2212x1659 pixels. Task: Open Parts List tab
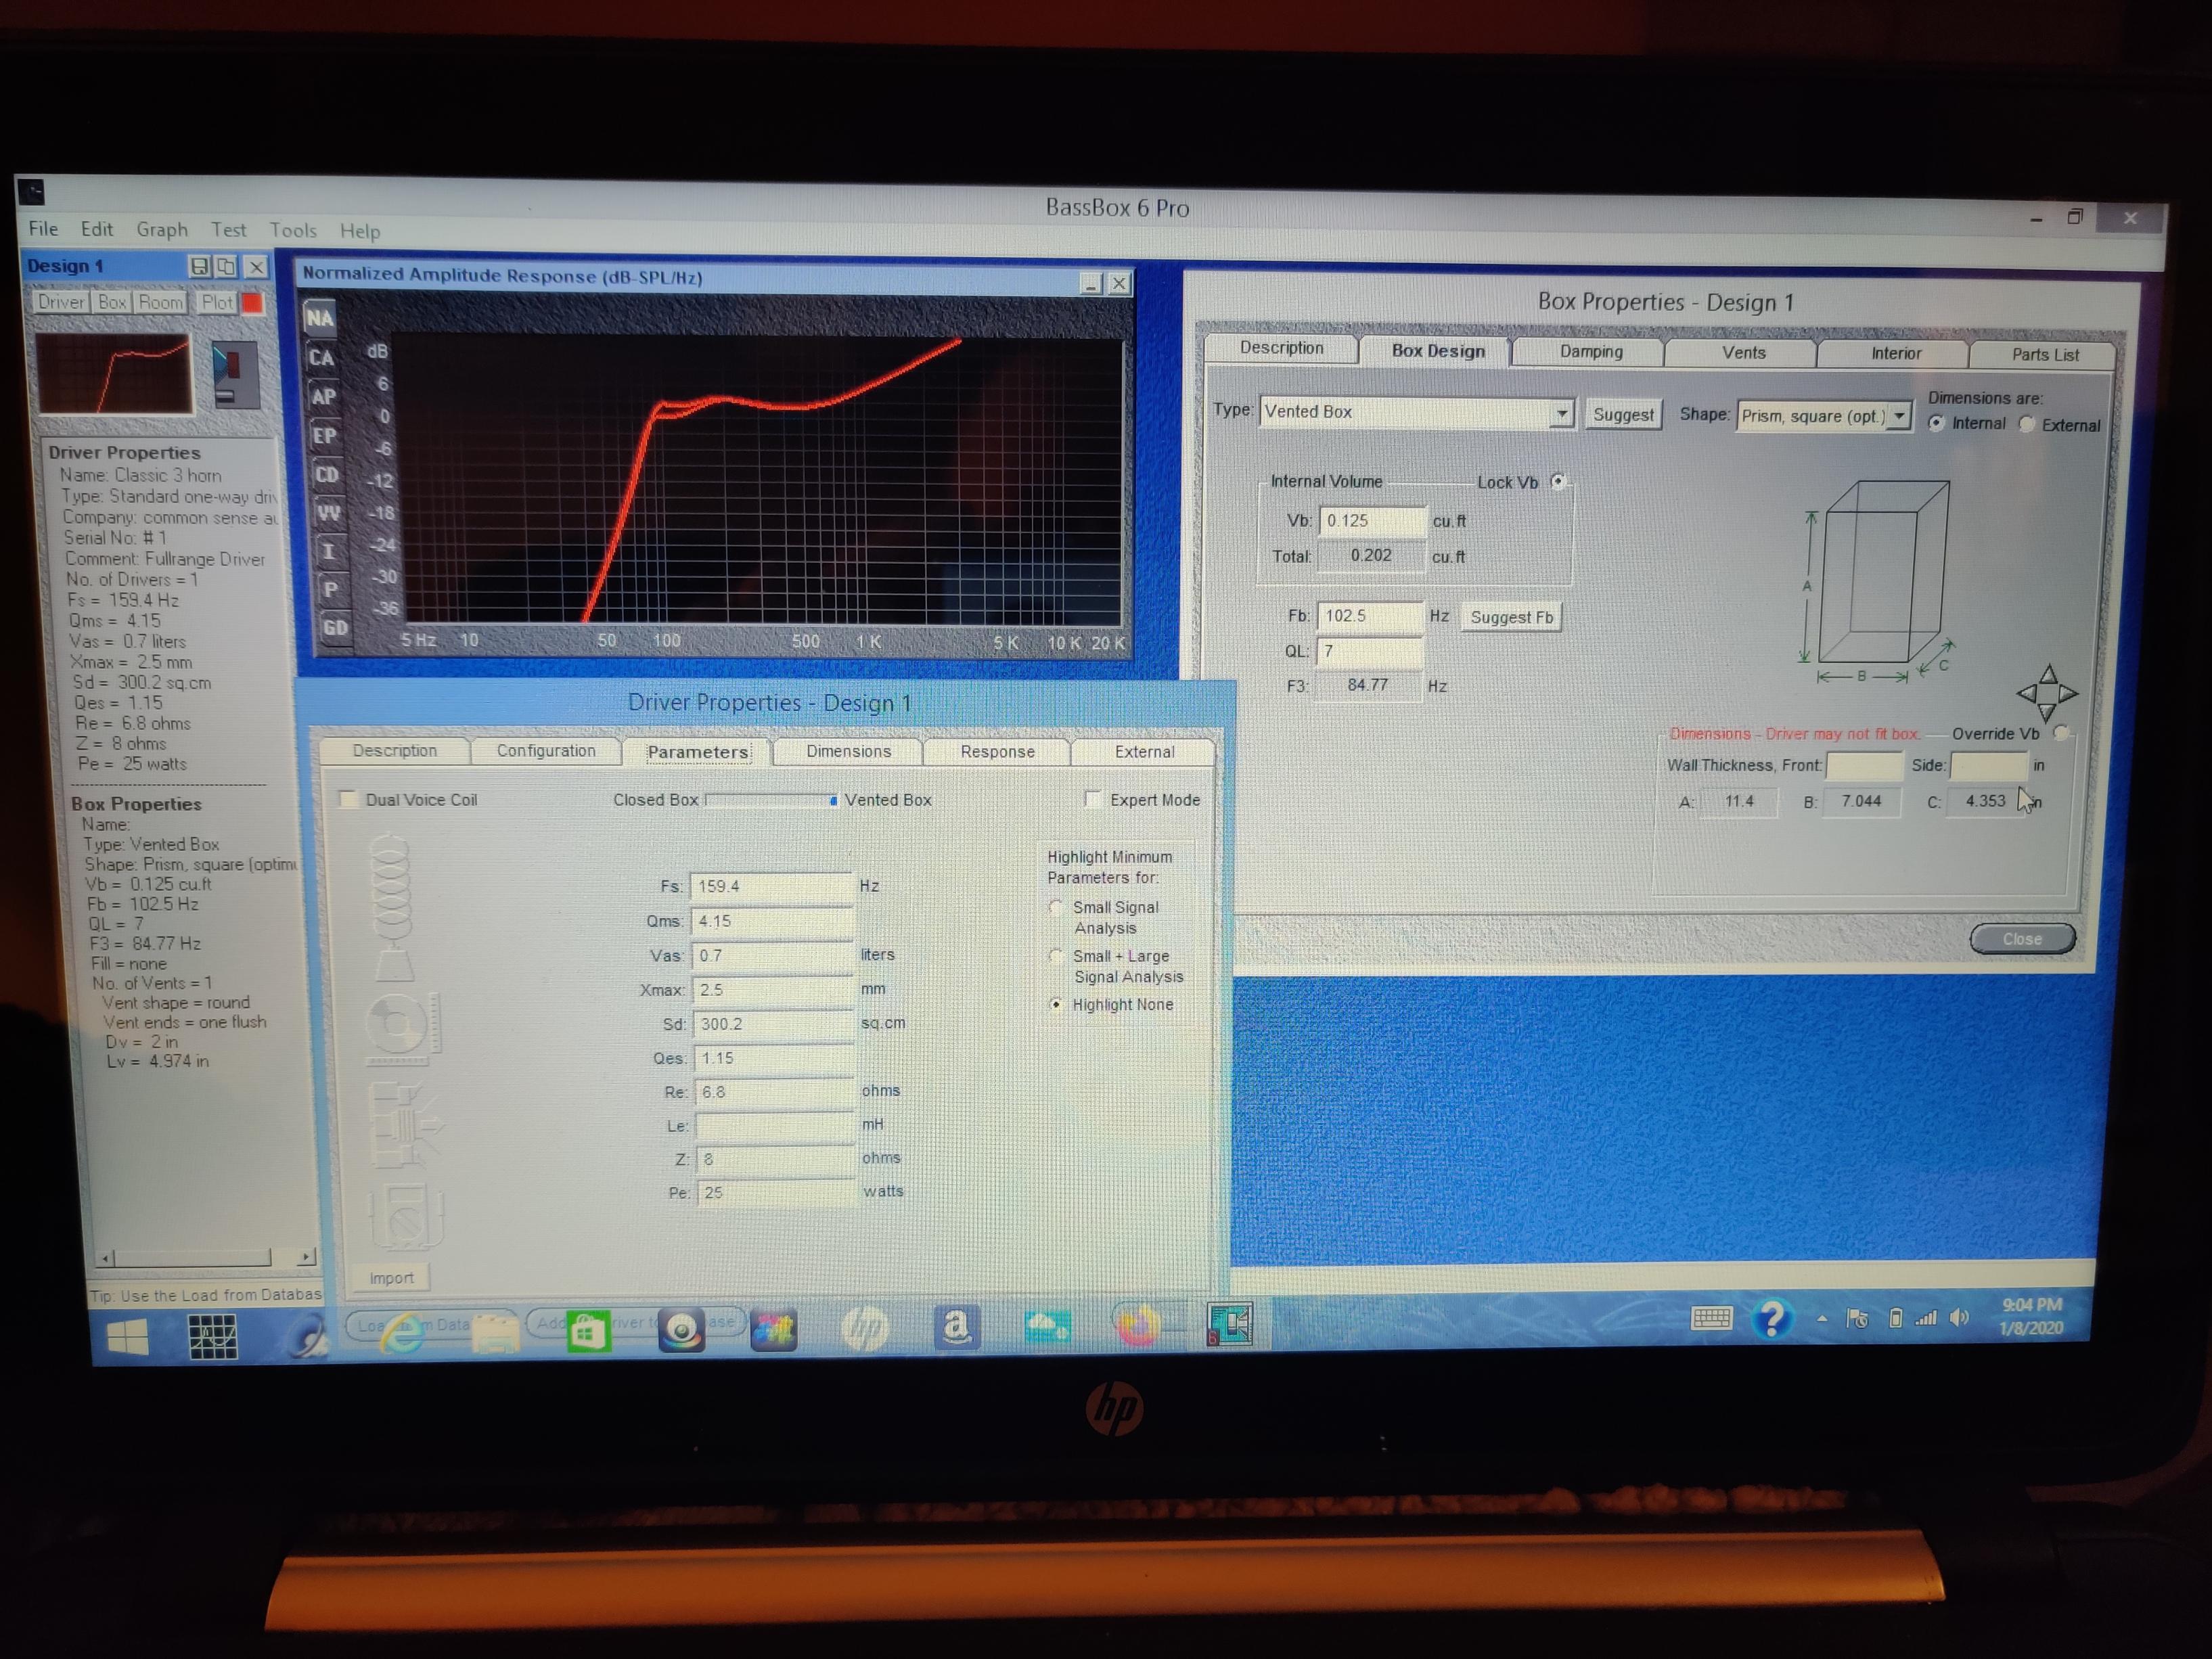[x=2044, y=354]
